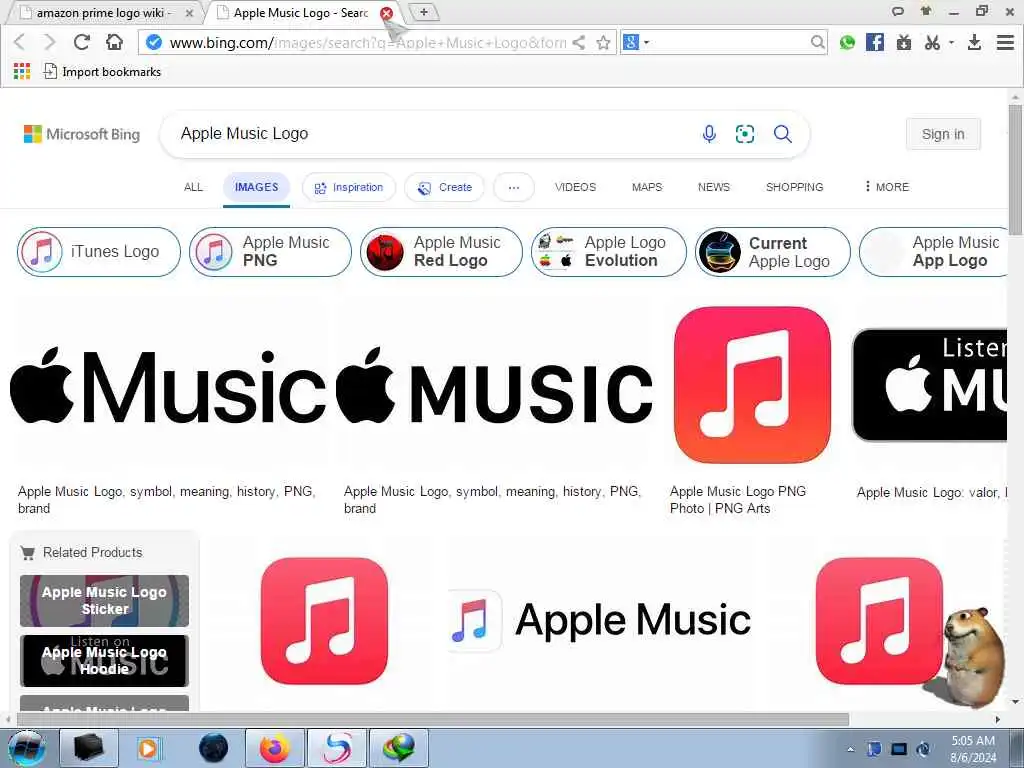
Task: Activate the scissors screenshot tool
Action: 932,43
